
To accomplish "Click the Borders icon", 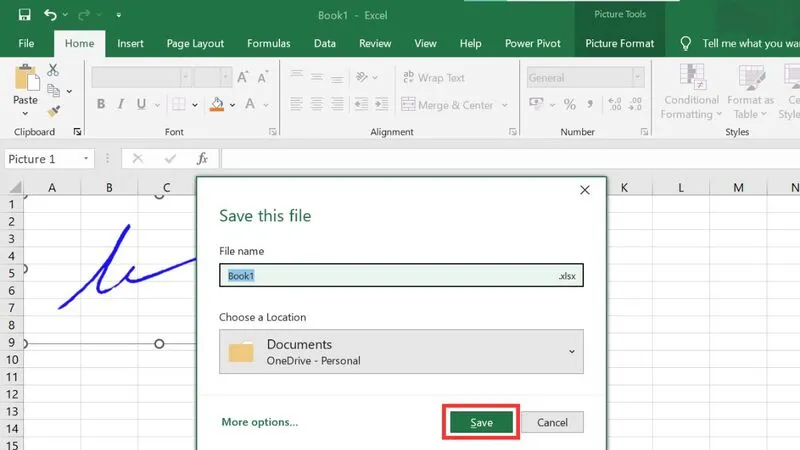I will 179,104.
